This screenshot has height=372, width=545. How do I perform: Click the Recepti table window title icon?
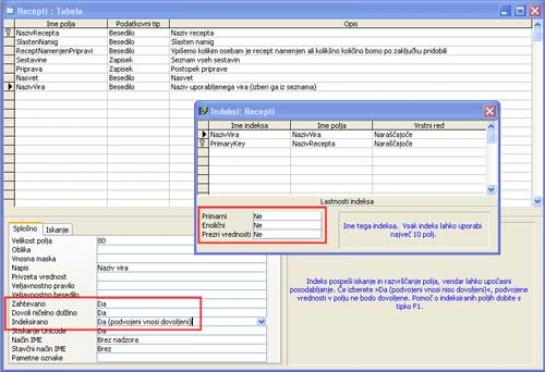pos(9,11)
